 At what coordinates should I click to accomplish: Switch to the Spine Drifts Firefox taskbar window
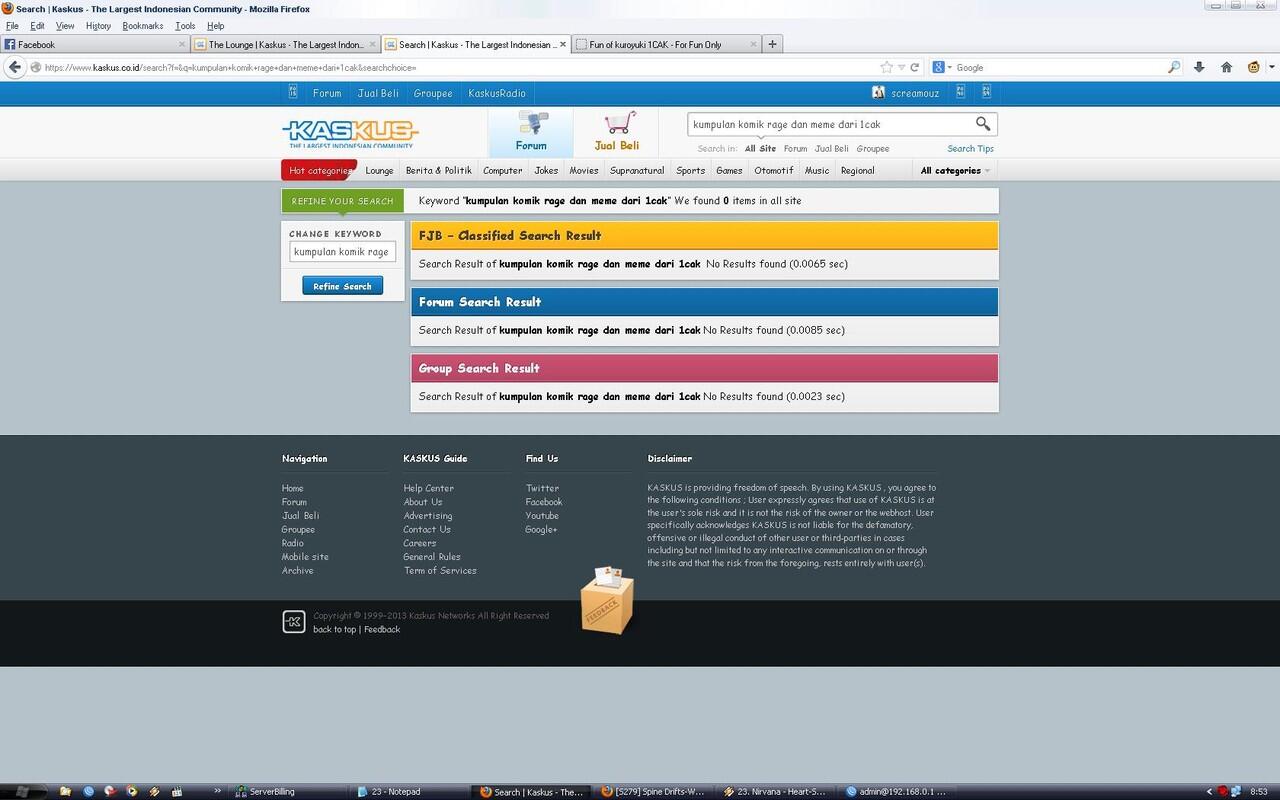652,792
